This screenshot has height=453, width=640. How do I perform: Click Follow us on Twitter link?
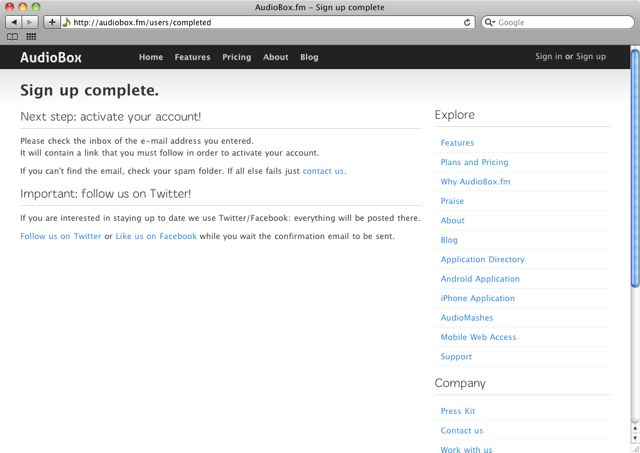[60, 236]
